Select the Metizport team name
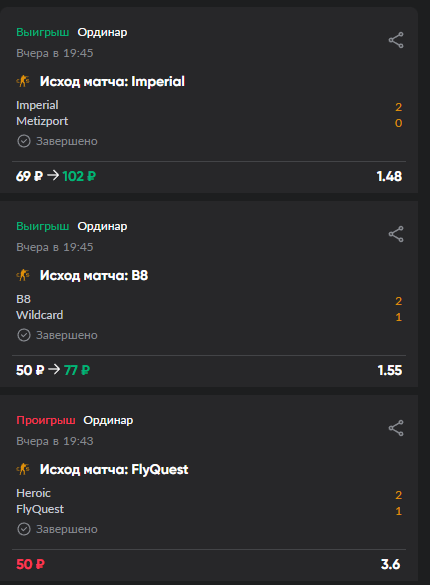The image size is (430, 585). coord(42,121)
